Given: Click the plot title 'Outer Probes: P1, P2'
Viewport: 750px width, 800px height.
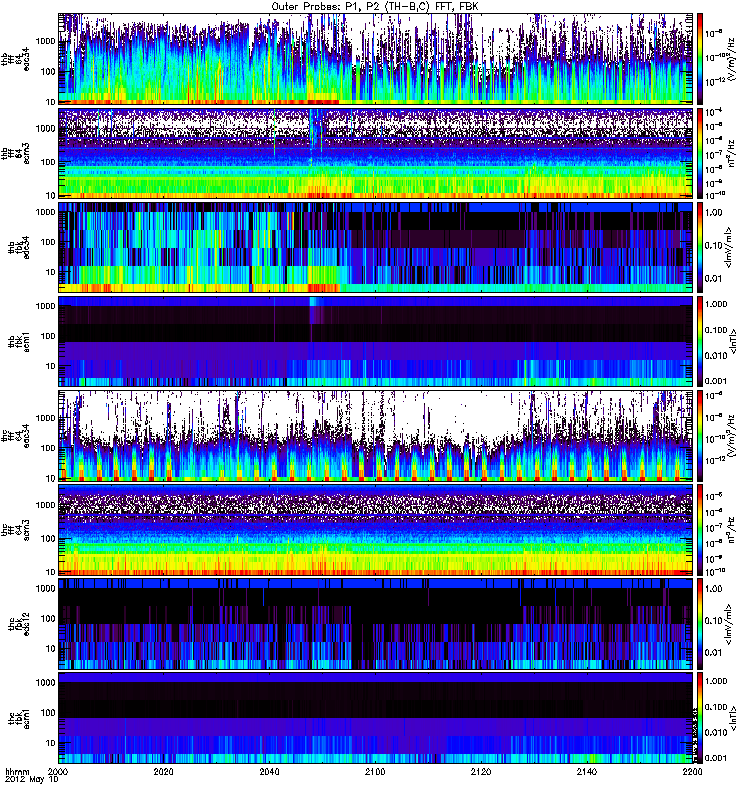Looking at the screenshot, I should click(x=374, y=6).
